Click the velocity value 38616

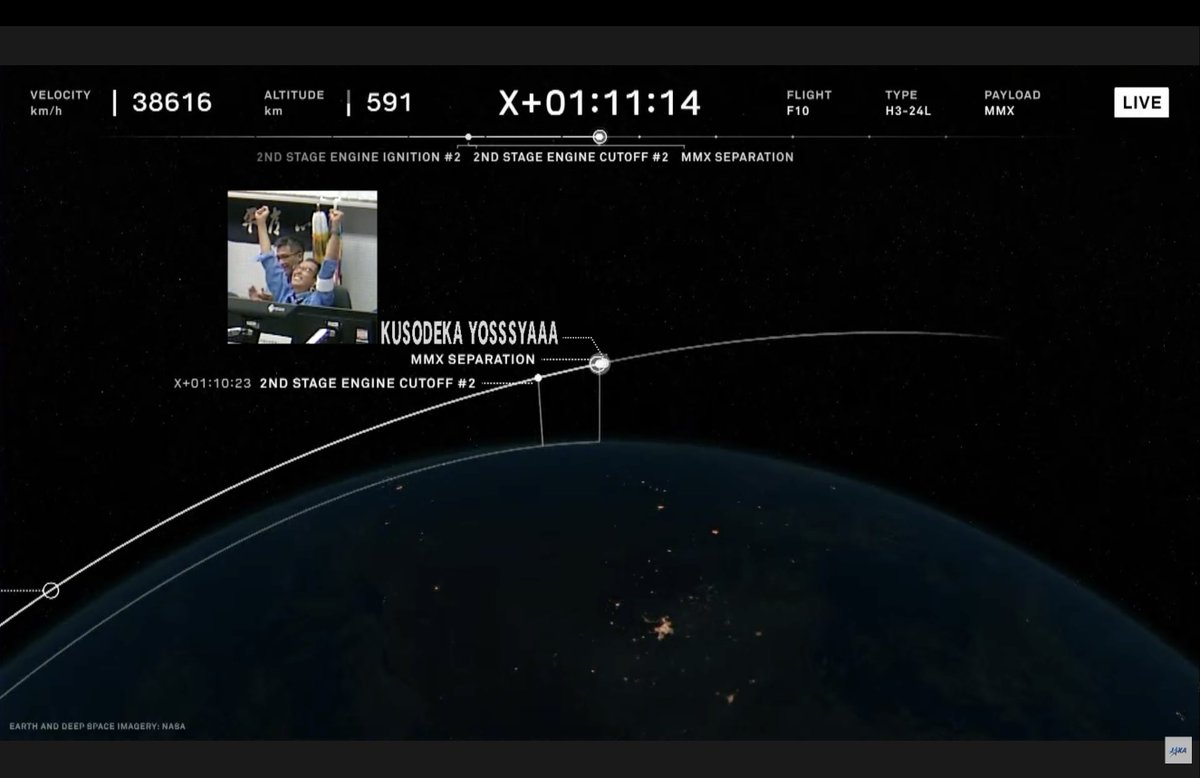click(x=172, y=102)
